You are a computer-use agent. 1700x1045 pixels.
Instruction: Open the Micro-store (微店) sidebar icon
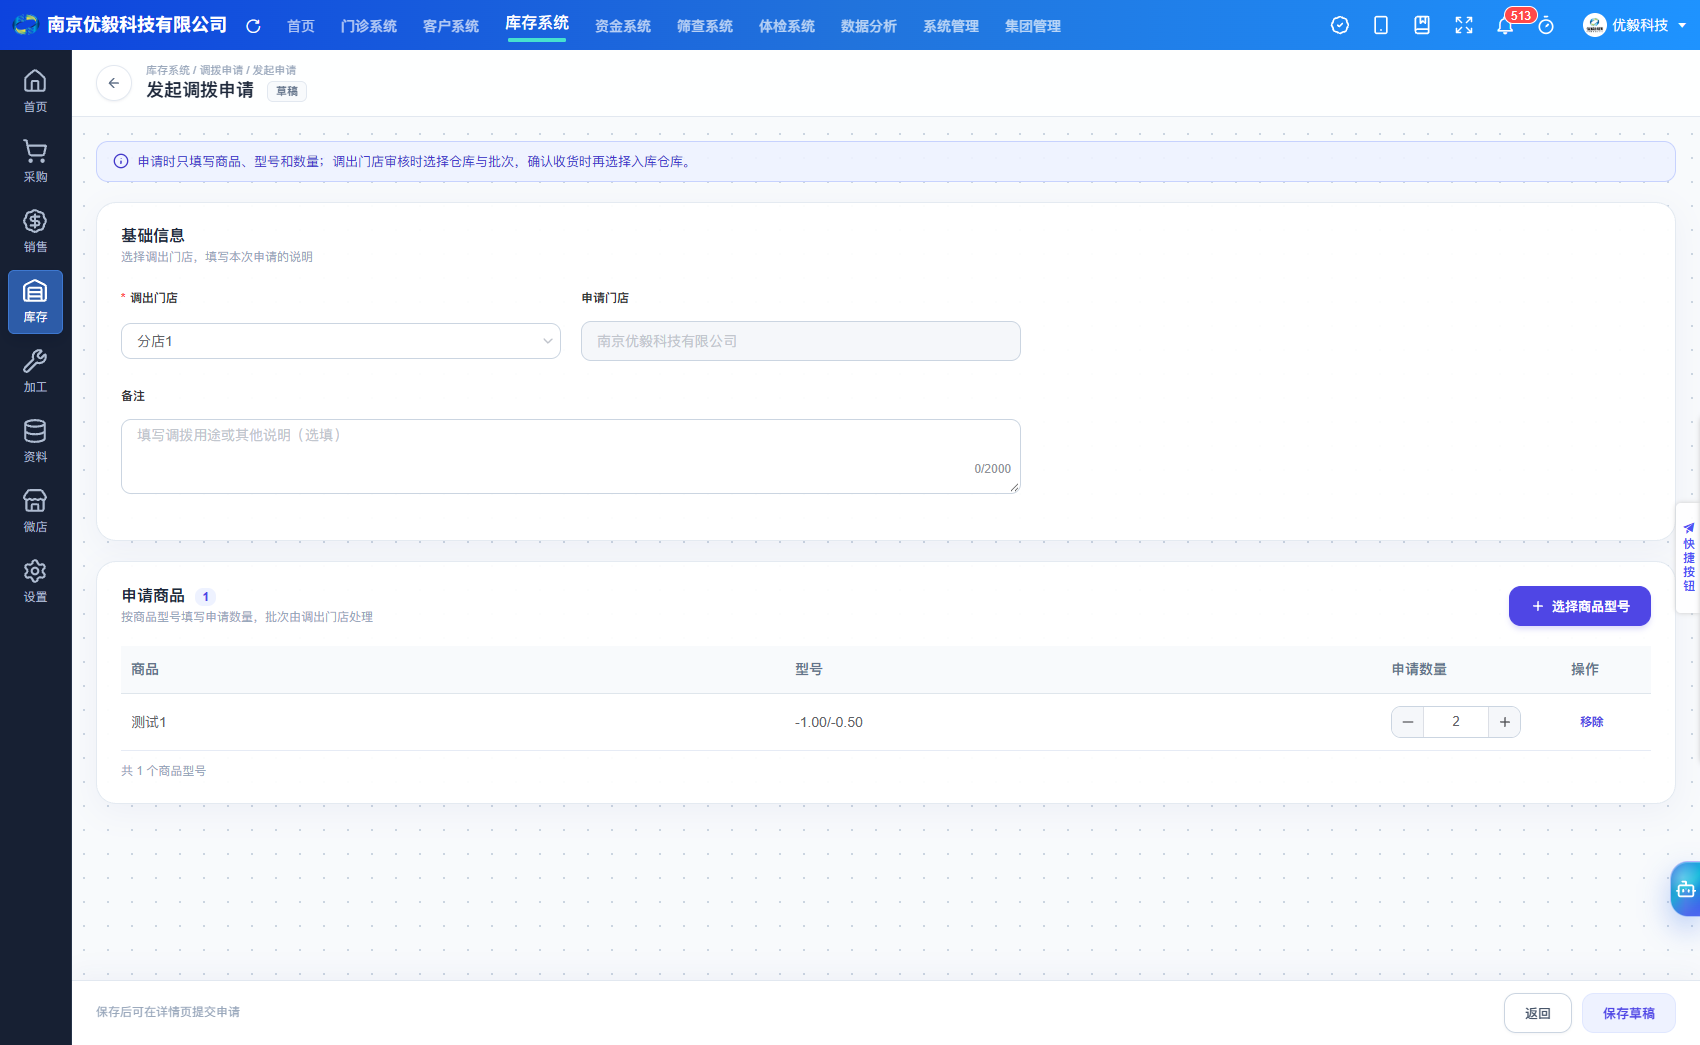point(35,511)
